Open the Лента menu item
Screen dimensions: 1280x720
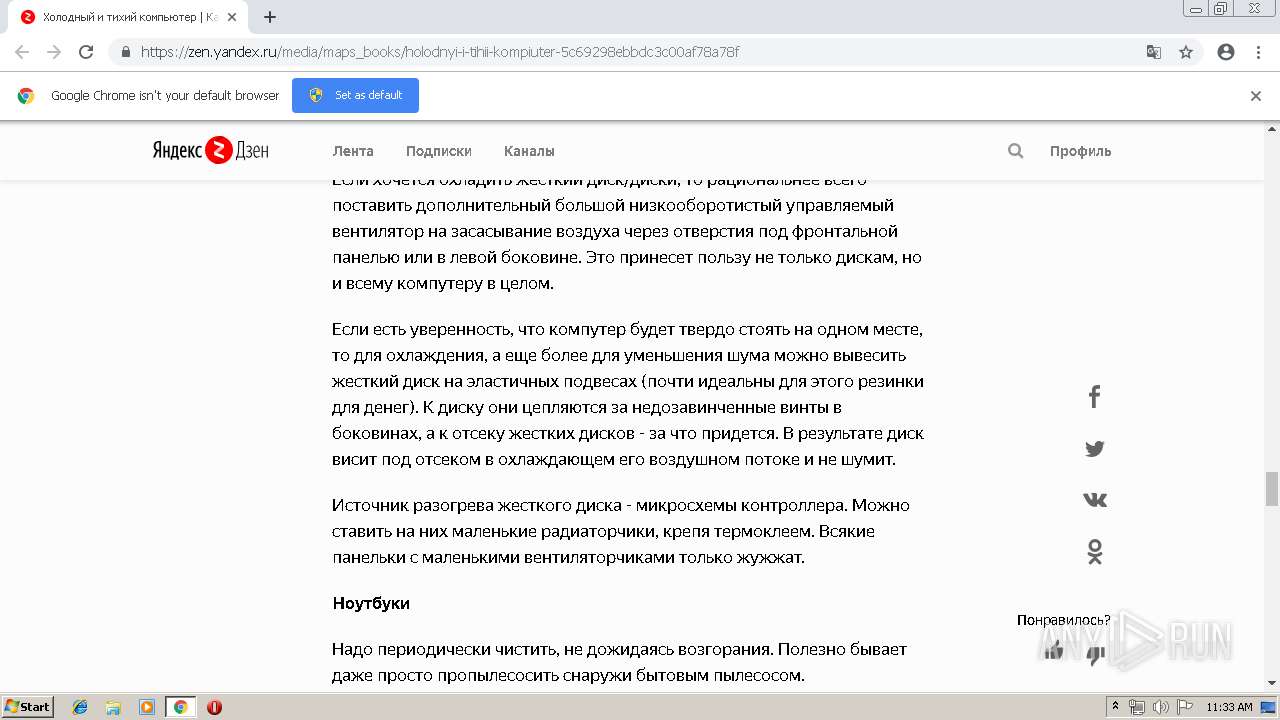(x=353, y=151)
